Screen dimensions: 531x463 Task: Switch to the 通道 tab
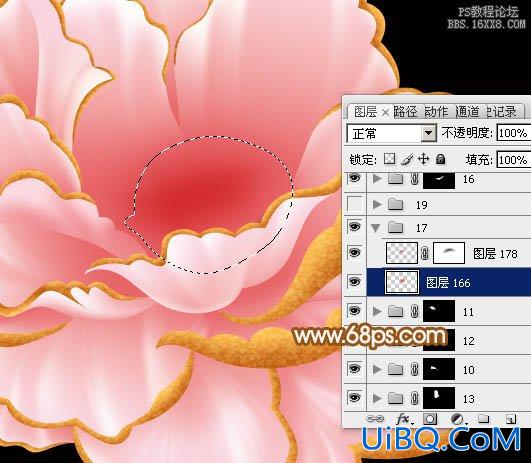[467, 112]
